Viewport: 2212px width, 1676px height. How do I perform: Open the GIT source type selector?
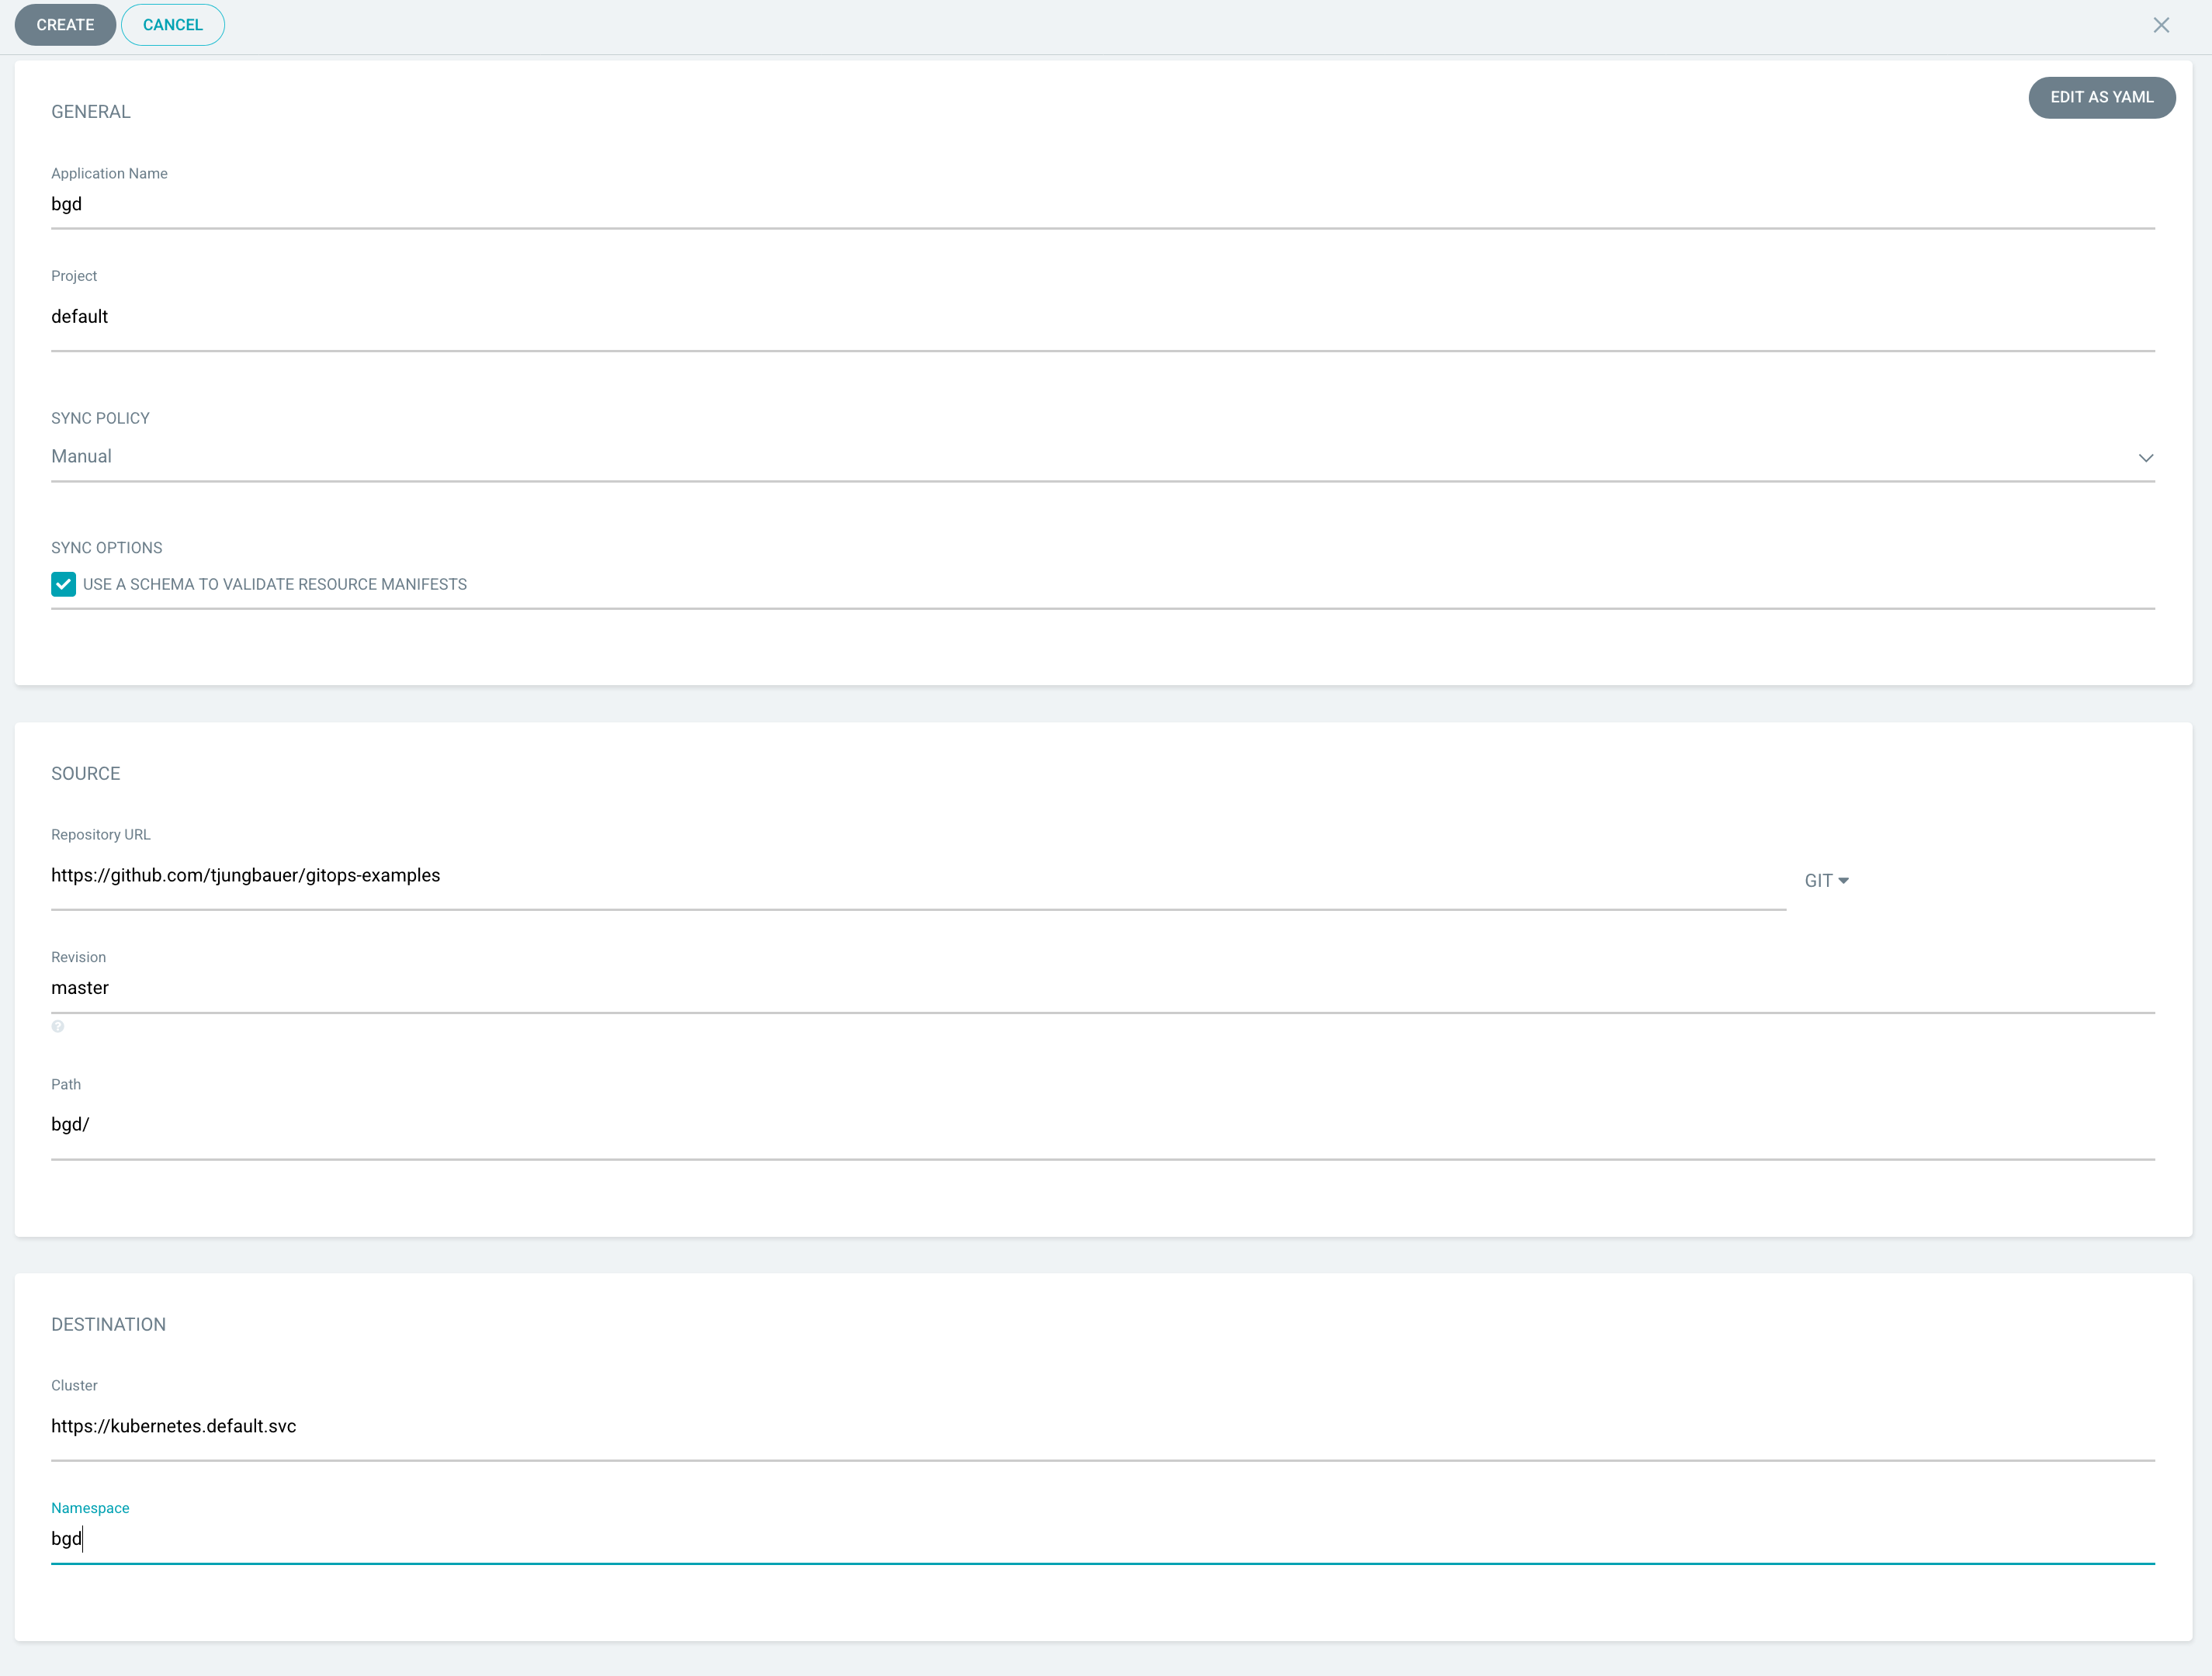coord(1826,880)
